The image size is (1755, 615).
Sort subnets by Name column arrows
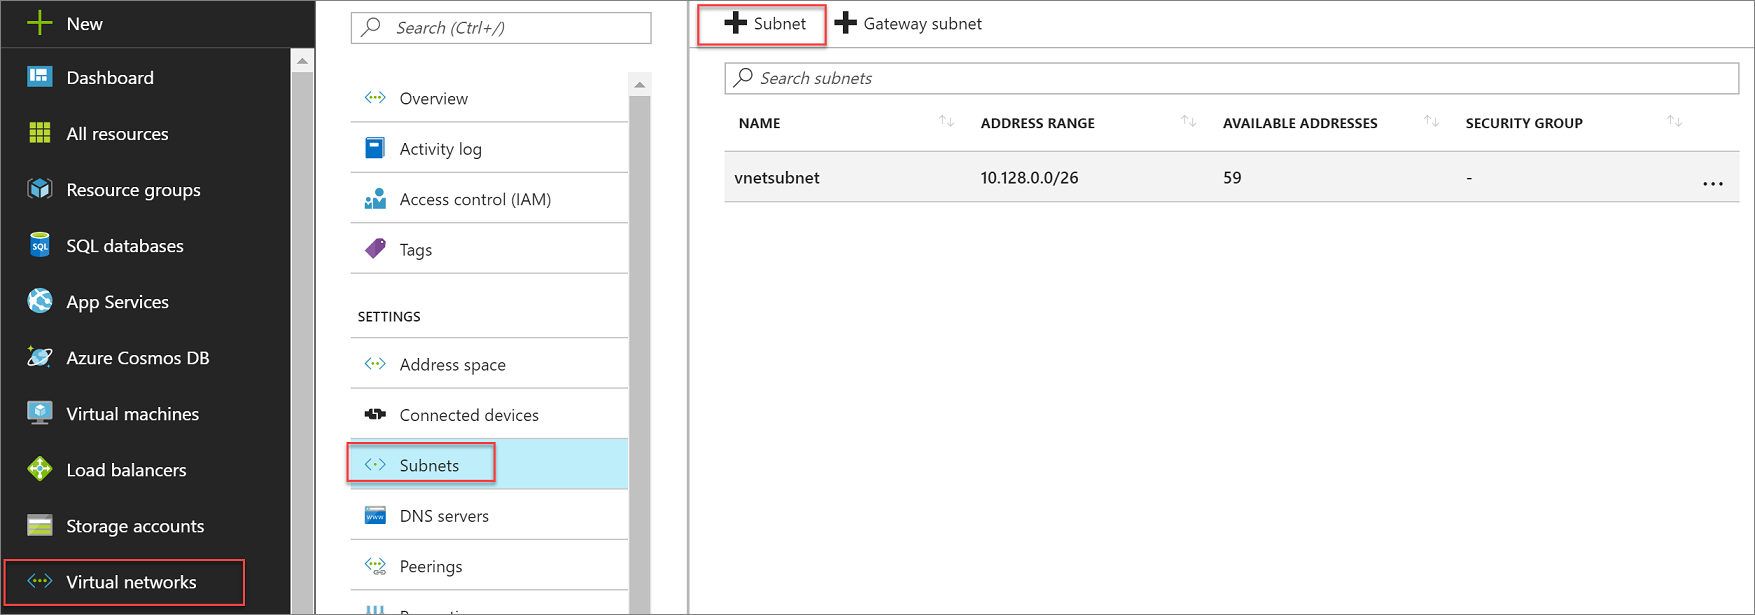946,122
